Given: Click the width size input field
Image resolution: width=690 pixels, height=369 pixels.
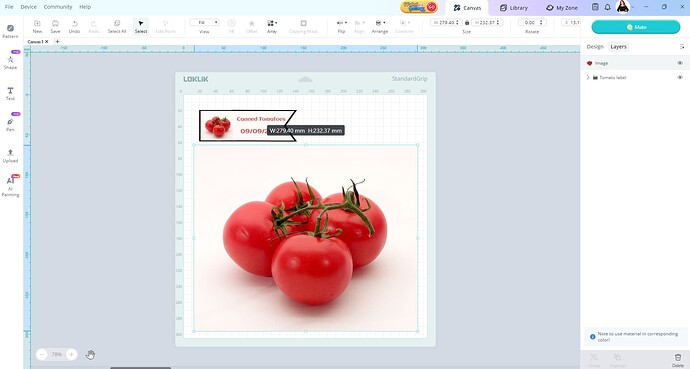Looking at the screenshot, I should [445, 22].
